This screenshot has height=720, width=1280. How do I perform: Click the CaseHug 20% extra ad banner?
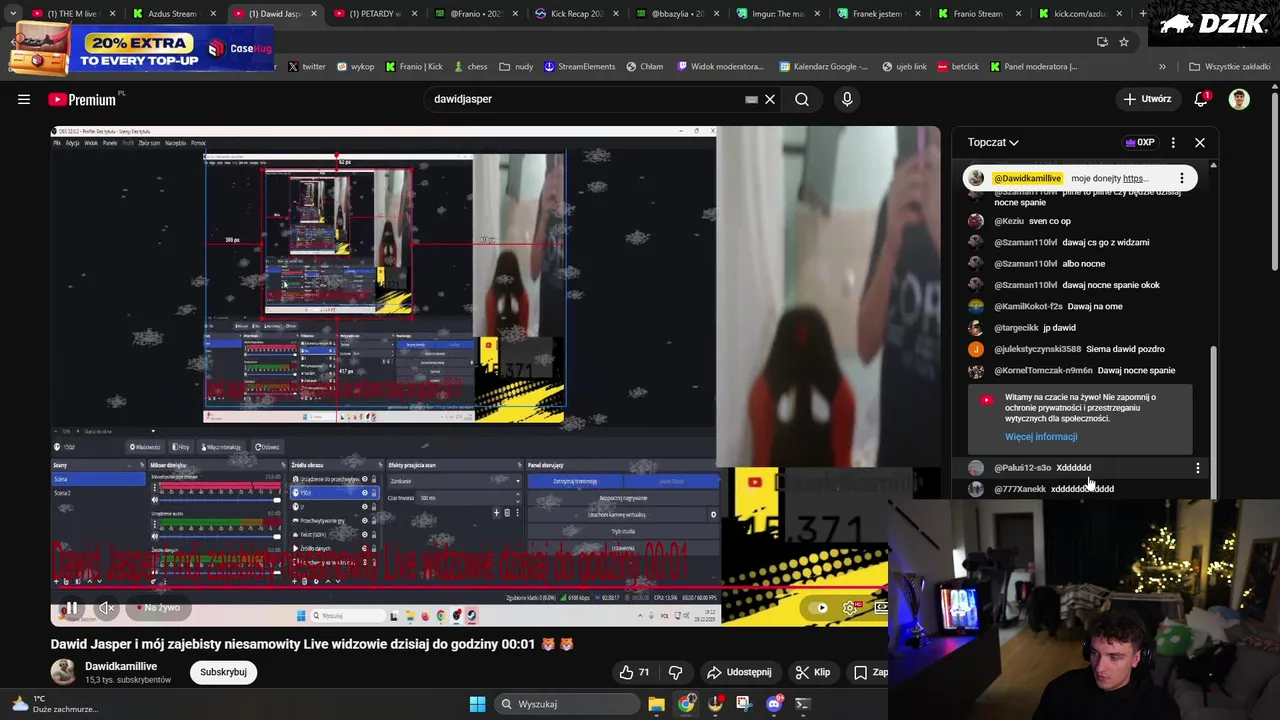pyautogui.click(x=140, y=49)
